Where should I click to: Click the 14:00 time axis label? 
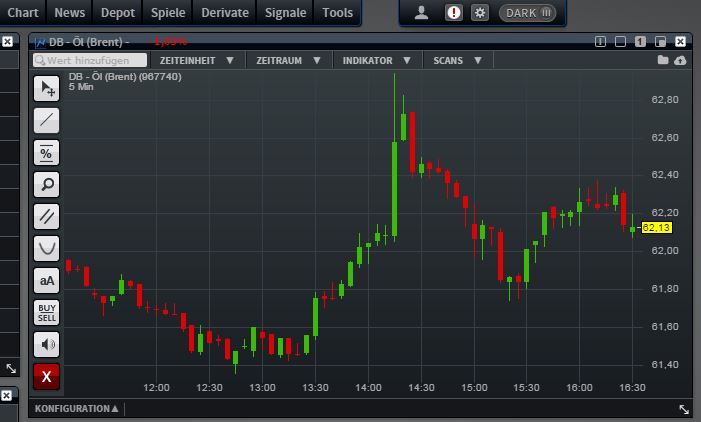point(368,388)
